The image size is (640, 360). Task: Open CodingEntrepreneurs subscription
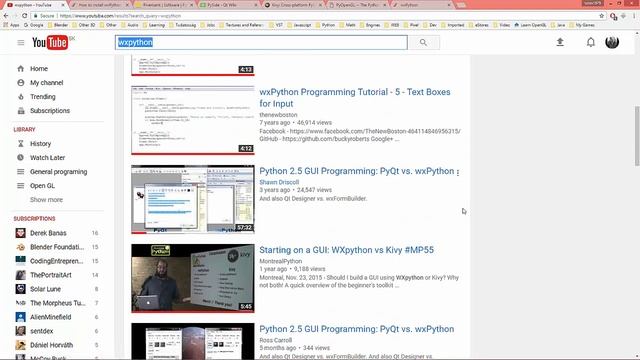pos(58,261)
